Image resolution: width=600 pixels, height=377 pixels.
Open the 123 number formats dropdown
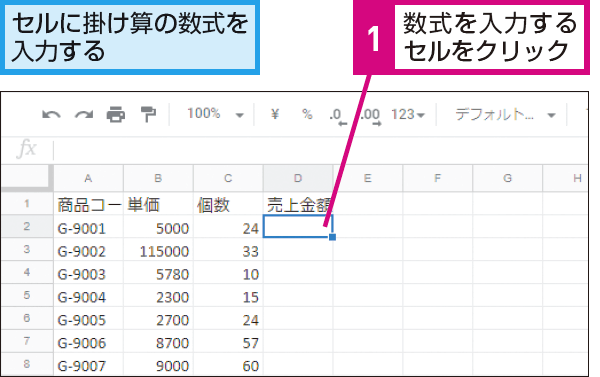point(408,114)
